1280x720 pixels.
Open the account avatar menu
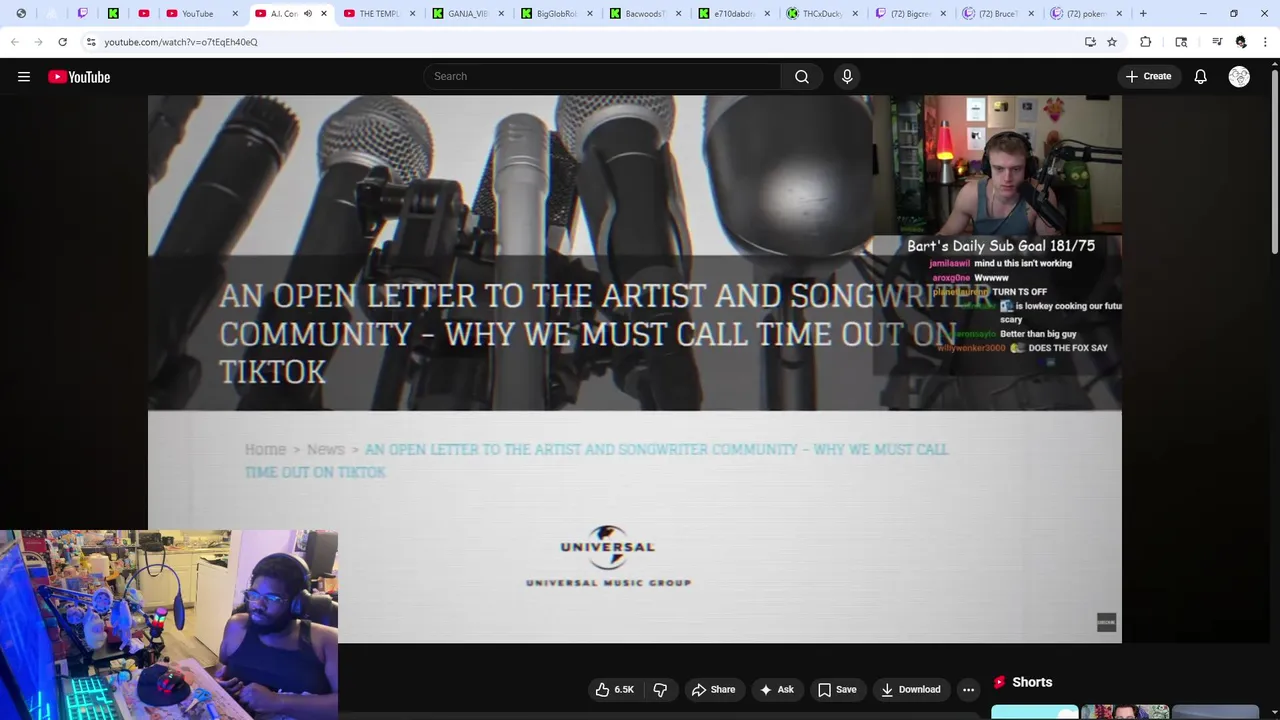[1239, 77]
